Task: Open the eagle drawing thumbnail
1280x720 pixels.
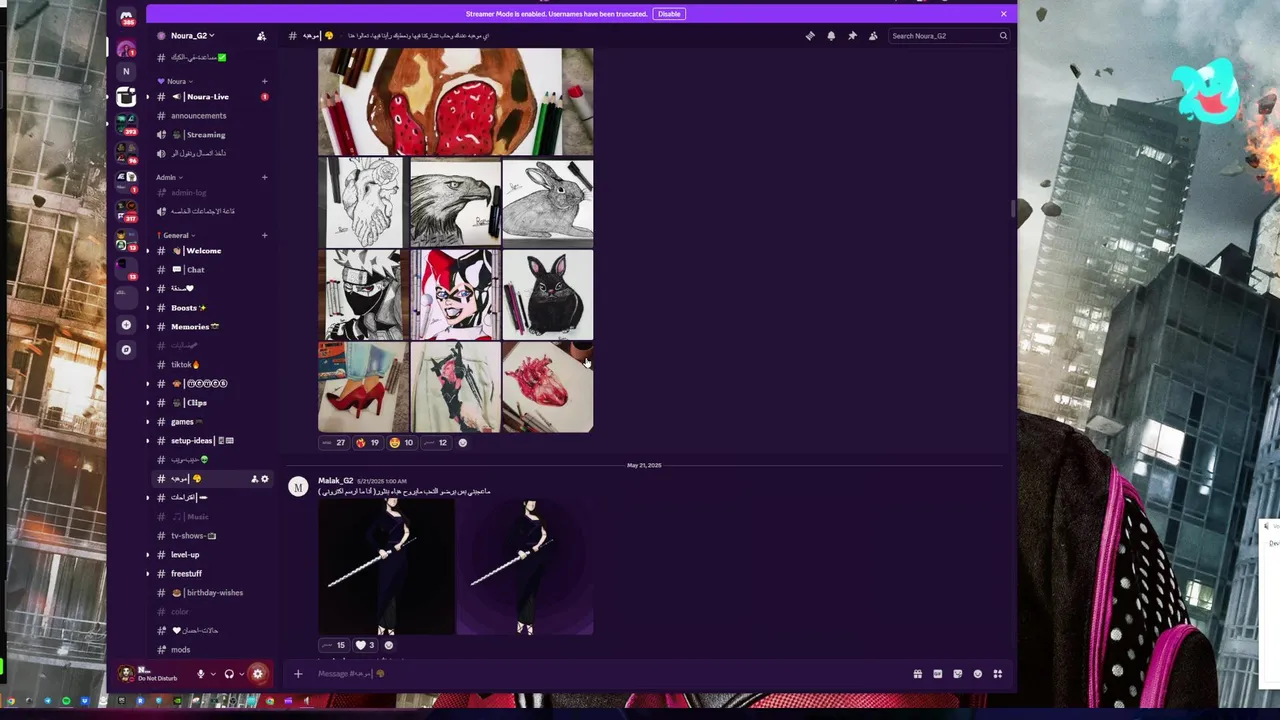Action: click(x=455, y=203)
